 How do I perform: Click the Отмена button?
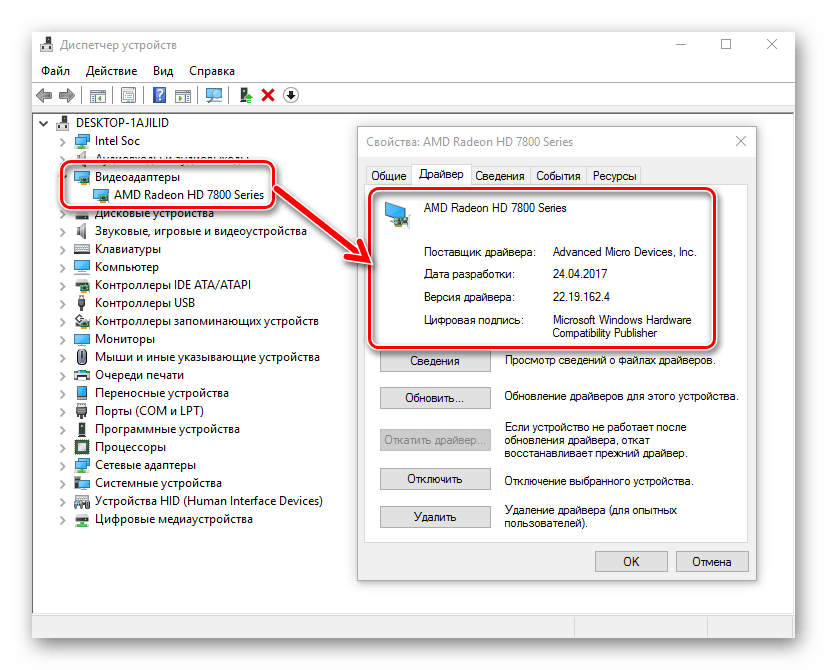[712, 562]
